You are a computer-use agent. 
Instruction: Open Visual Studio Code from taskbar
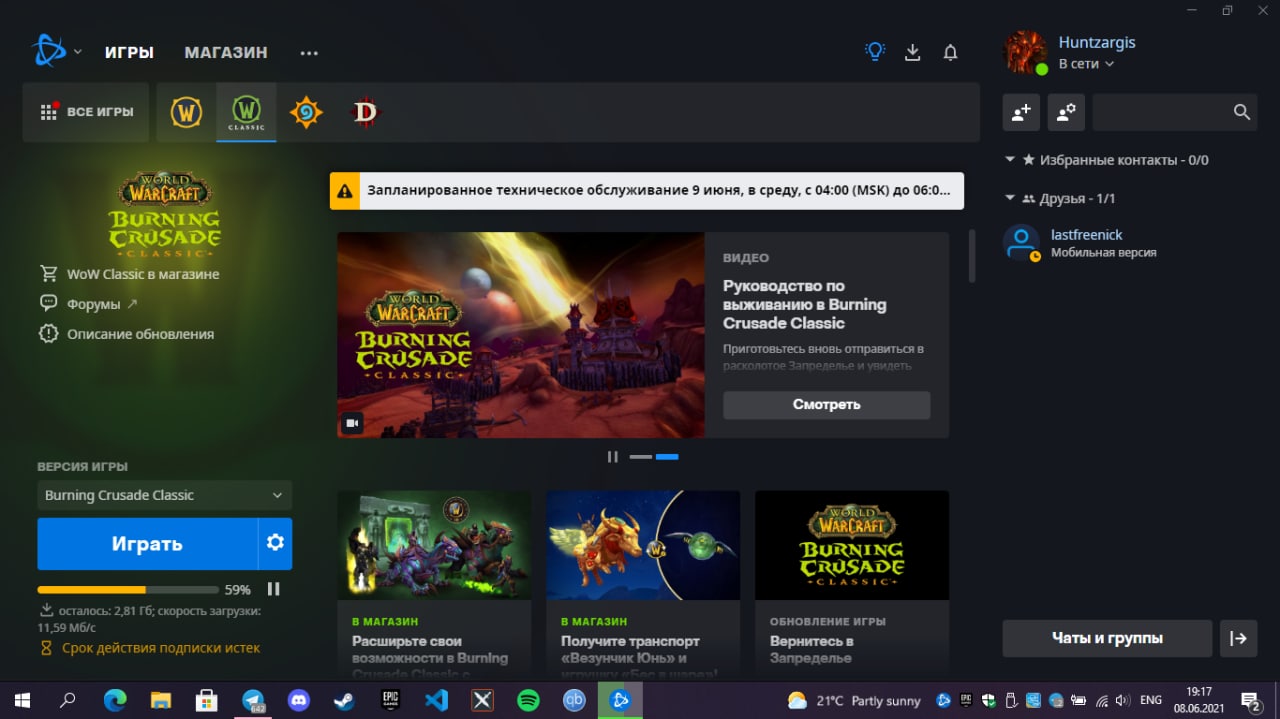pyautogui.click(x=436, y=700)
